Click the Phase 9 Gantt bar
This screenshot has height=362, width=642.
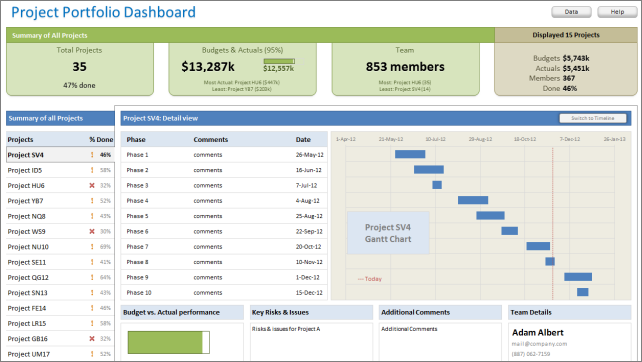pos(578,277)
